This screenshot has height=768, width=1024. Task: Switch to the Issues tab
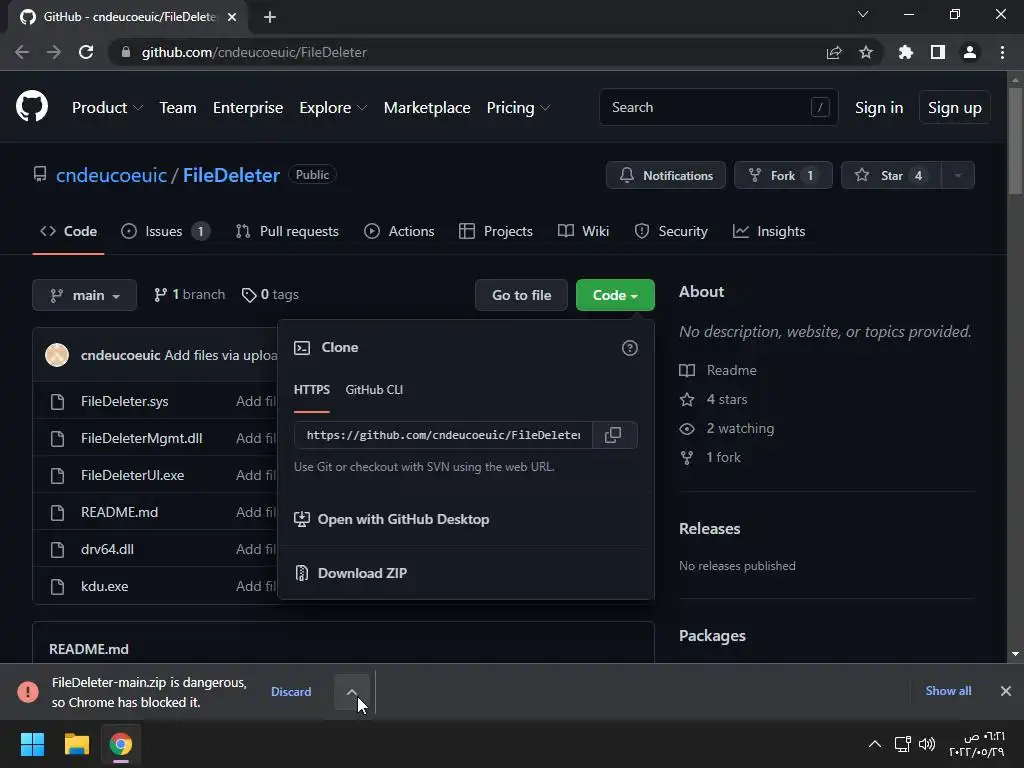tap(165, 231)
